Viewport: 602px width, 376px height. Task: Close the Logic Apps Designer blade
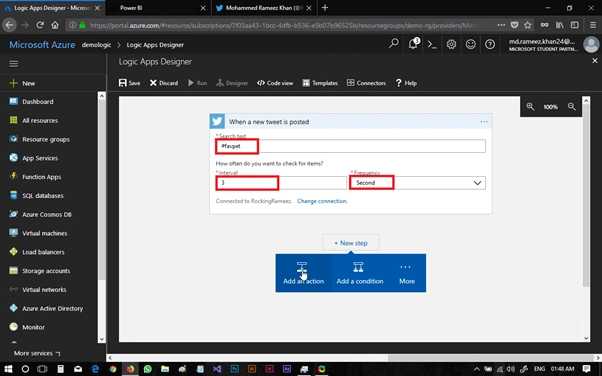click(x=595, y=61)
